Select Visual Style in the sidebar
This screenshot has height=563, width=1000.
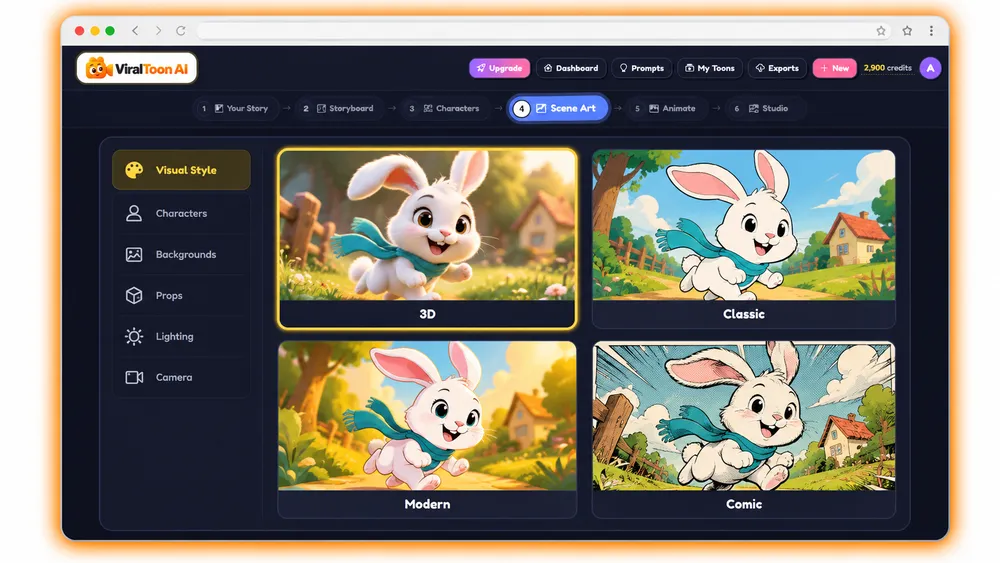click(x=181, y=170)
